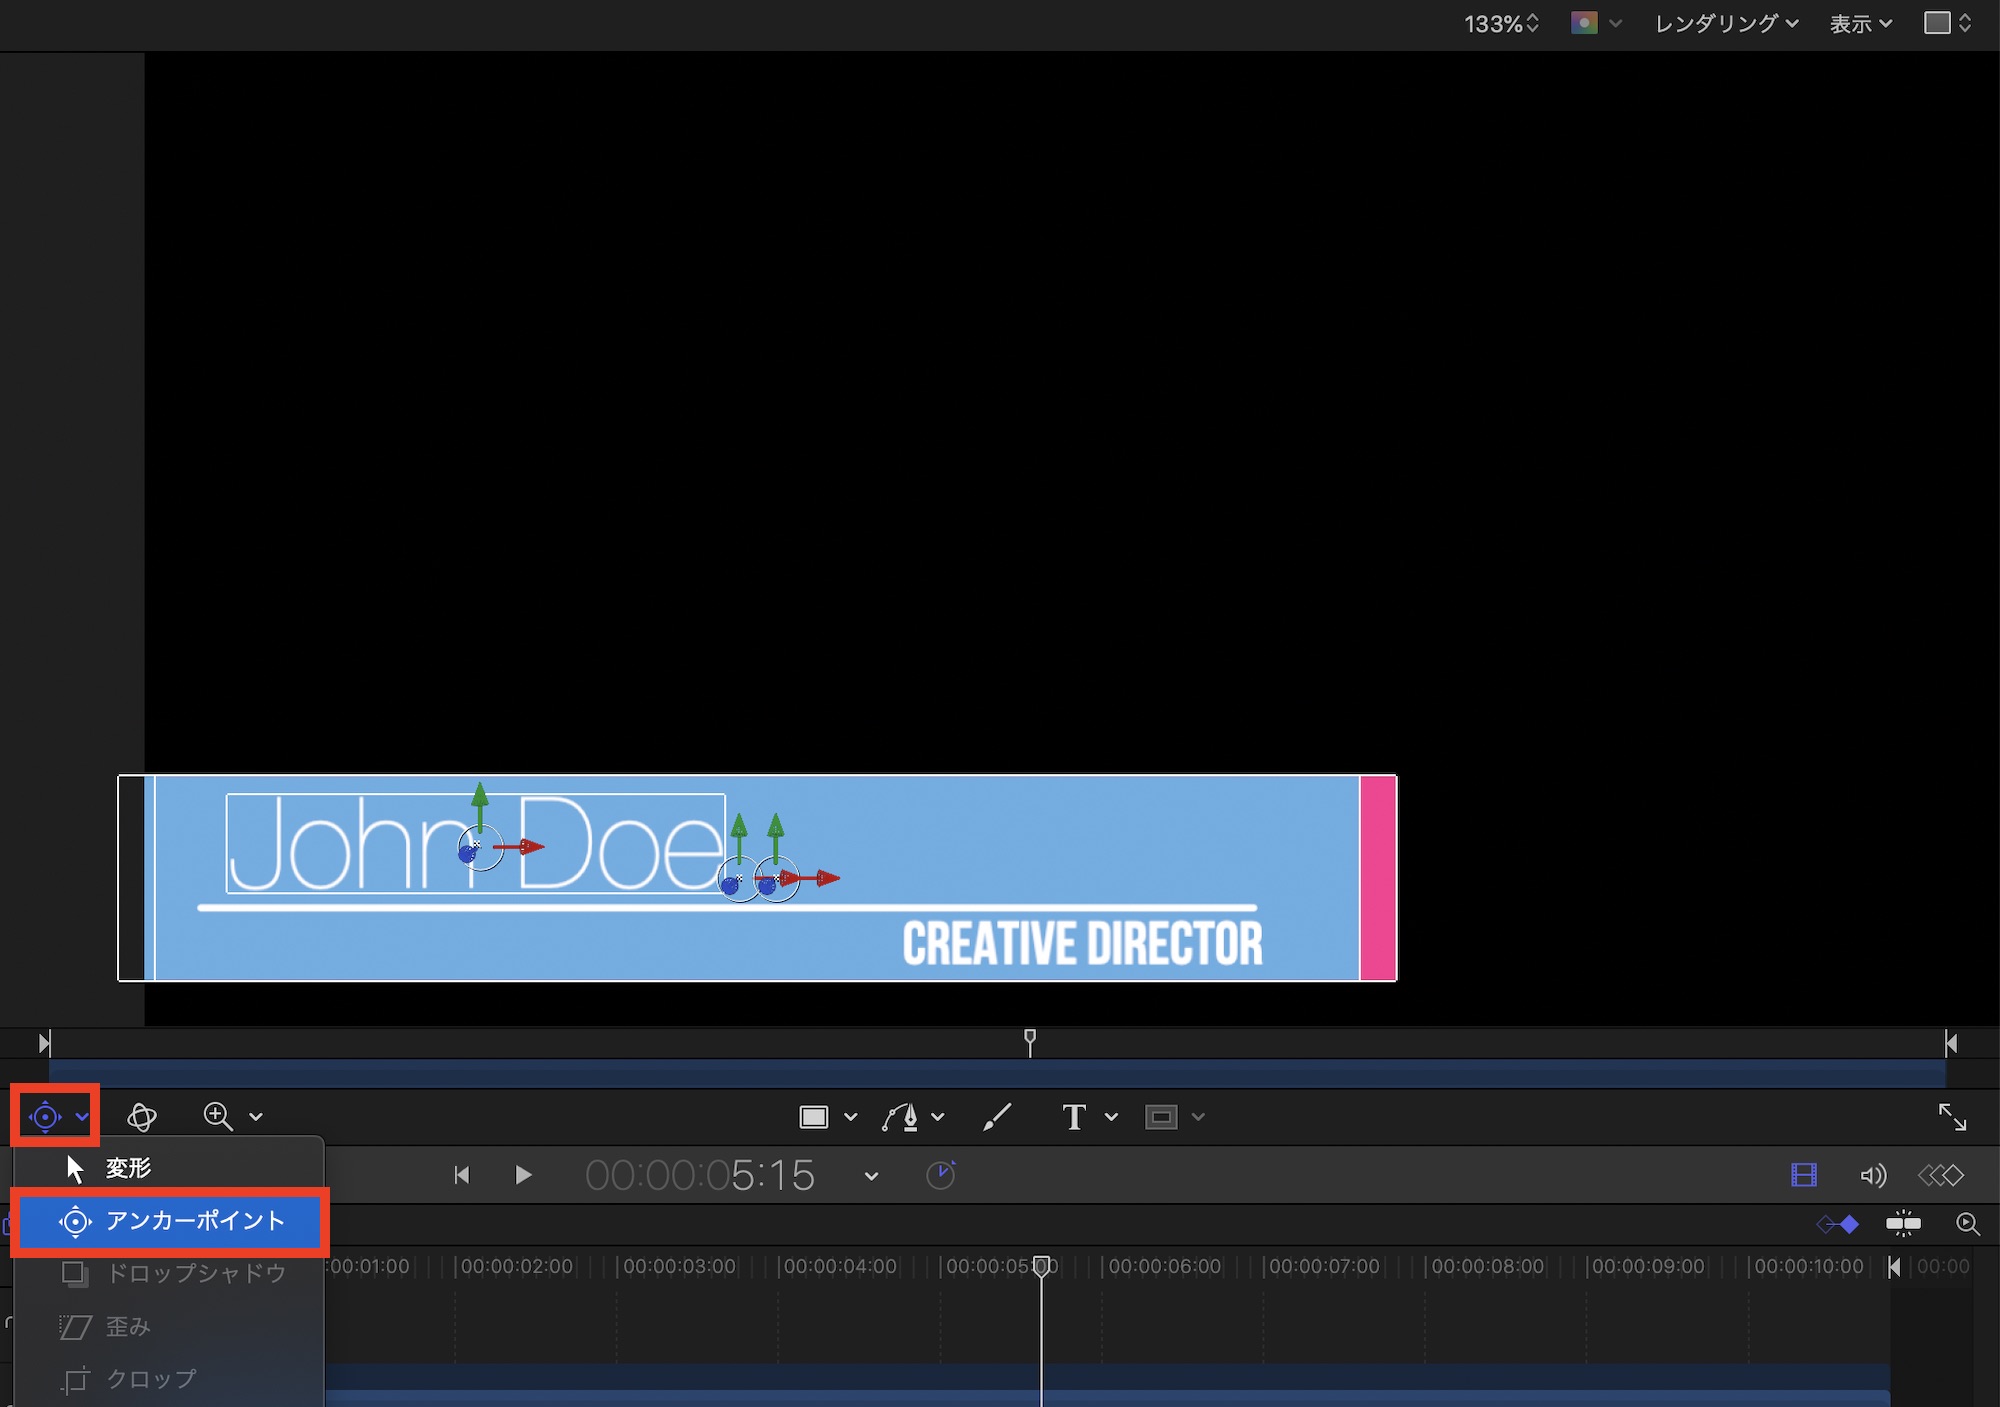Select the paint stroke brush tool
The height and width of the screenshot is (1407, 2000).
click(x=997, y=1117)
